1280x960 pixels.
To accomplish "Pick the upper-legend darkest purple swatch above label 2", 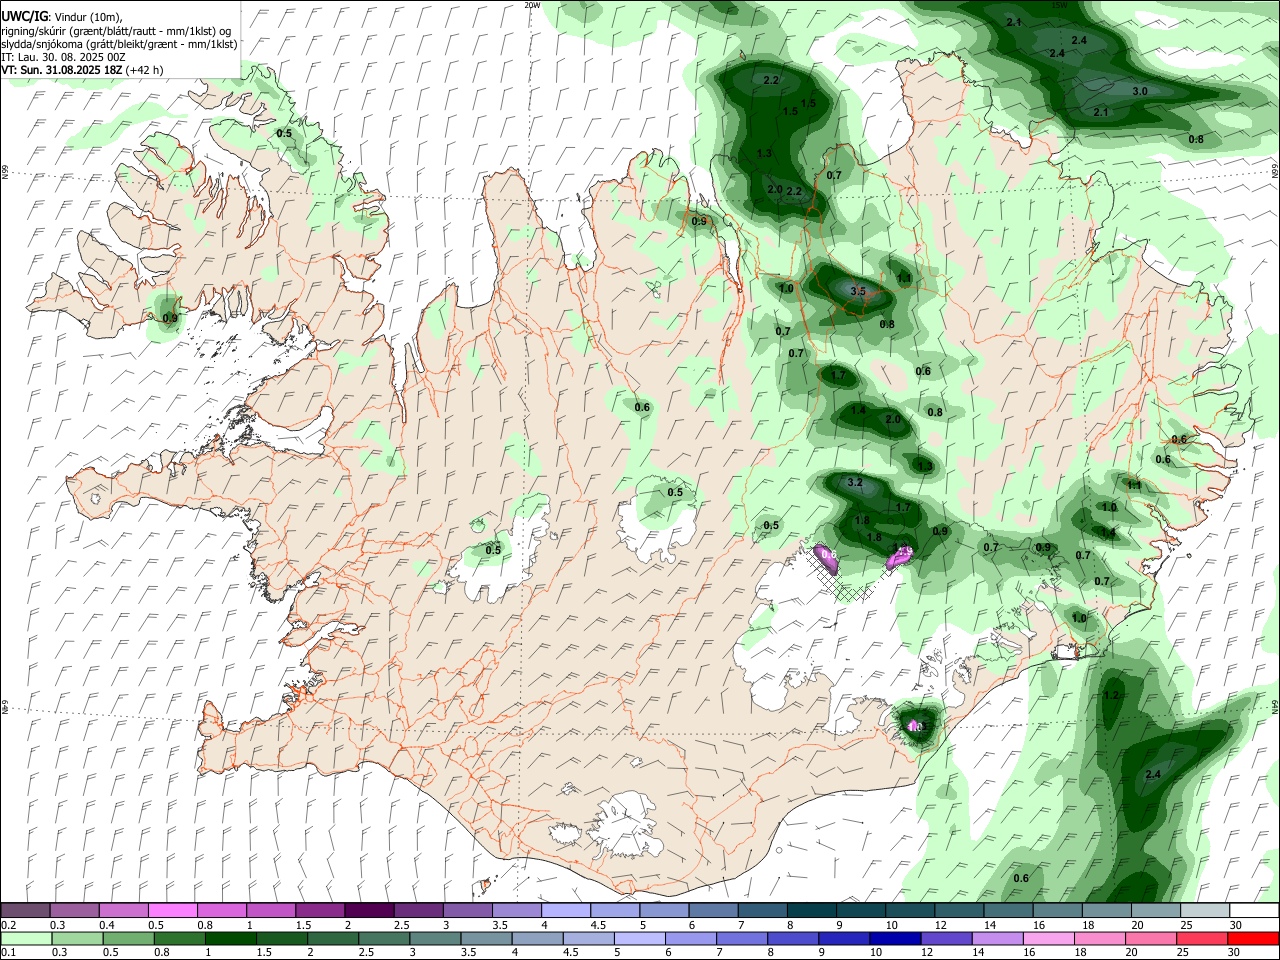I will 369,910.
